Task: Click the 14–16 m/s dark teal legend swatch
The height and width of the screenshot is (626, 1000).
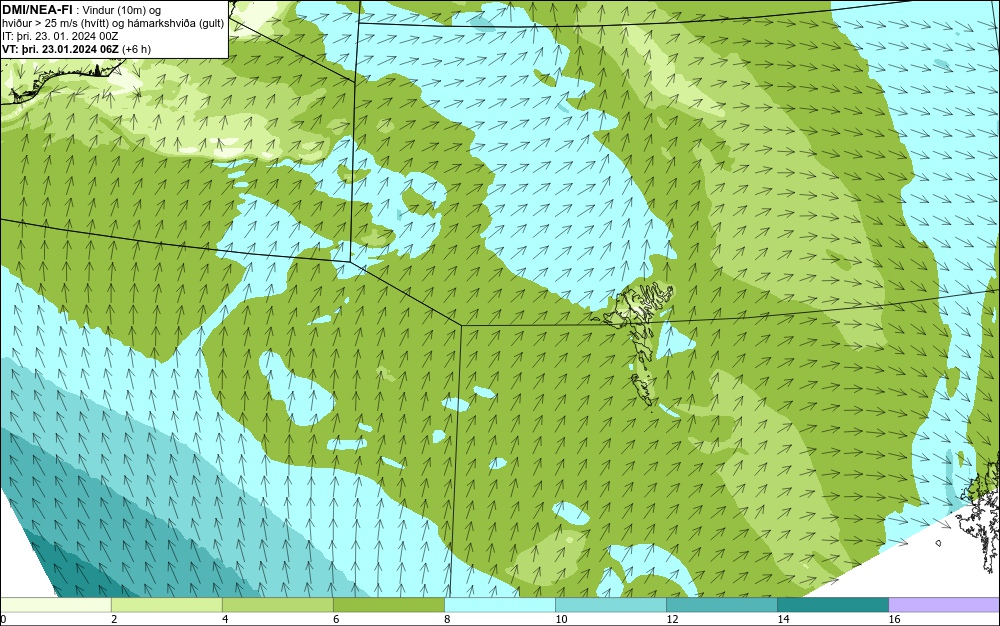Action: coord(832,604)
